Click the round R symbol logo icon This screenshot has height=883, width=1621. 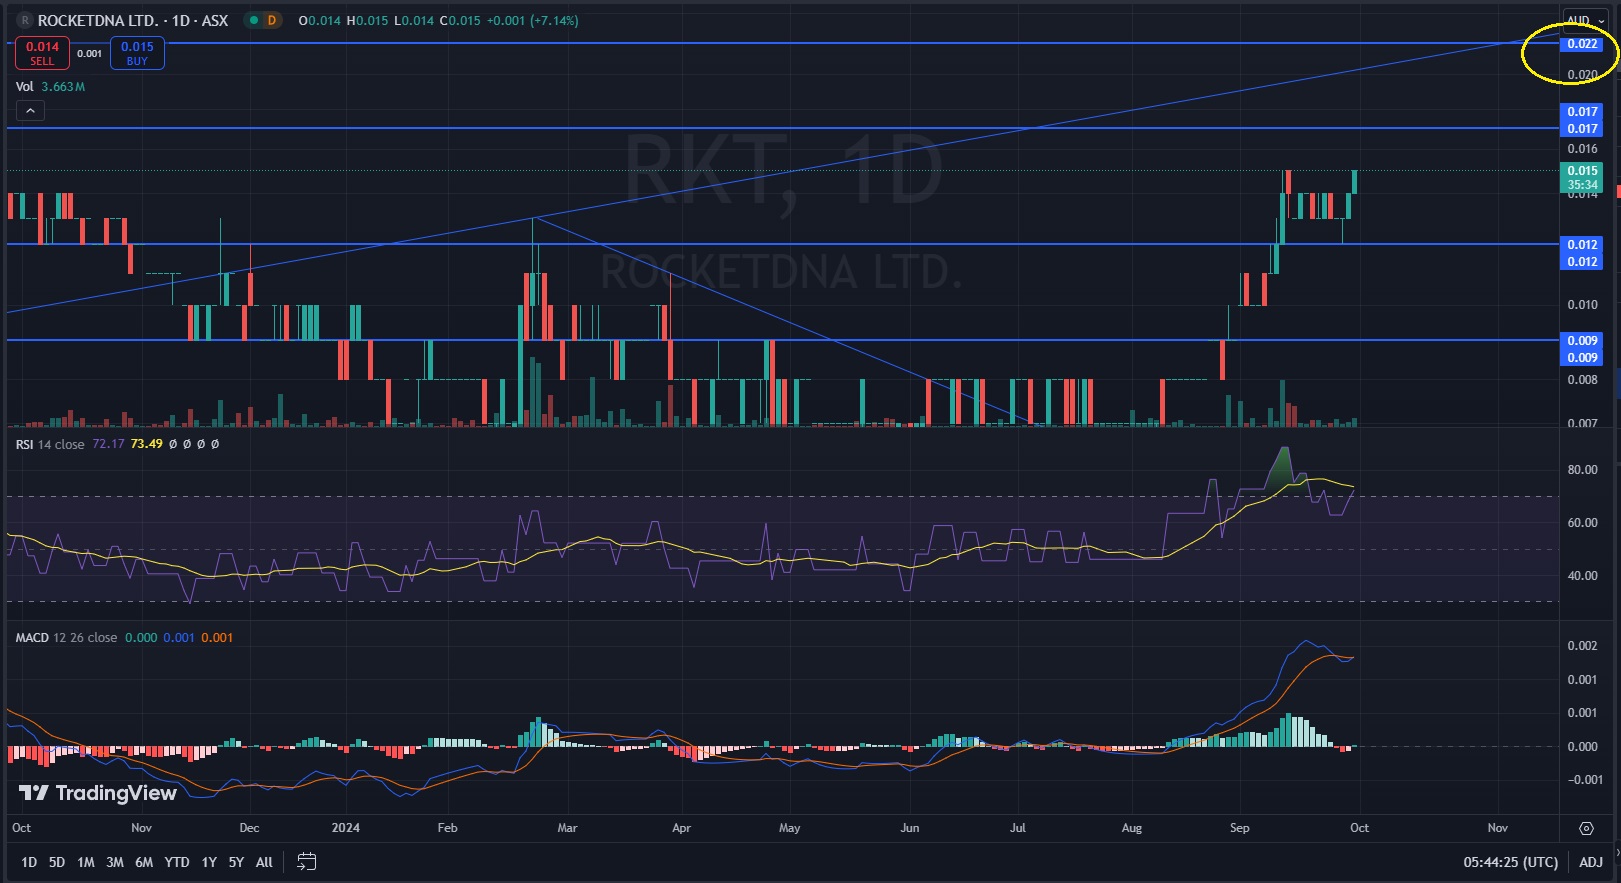pyautogui.click(x=25, y=20)
